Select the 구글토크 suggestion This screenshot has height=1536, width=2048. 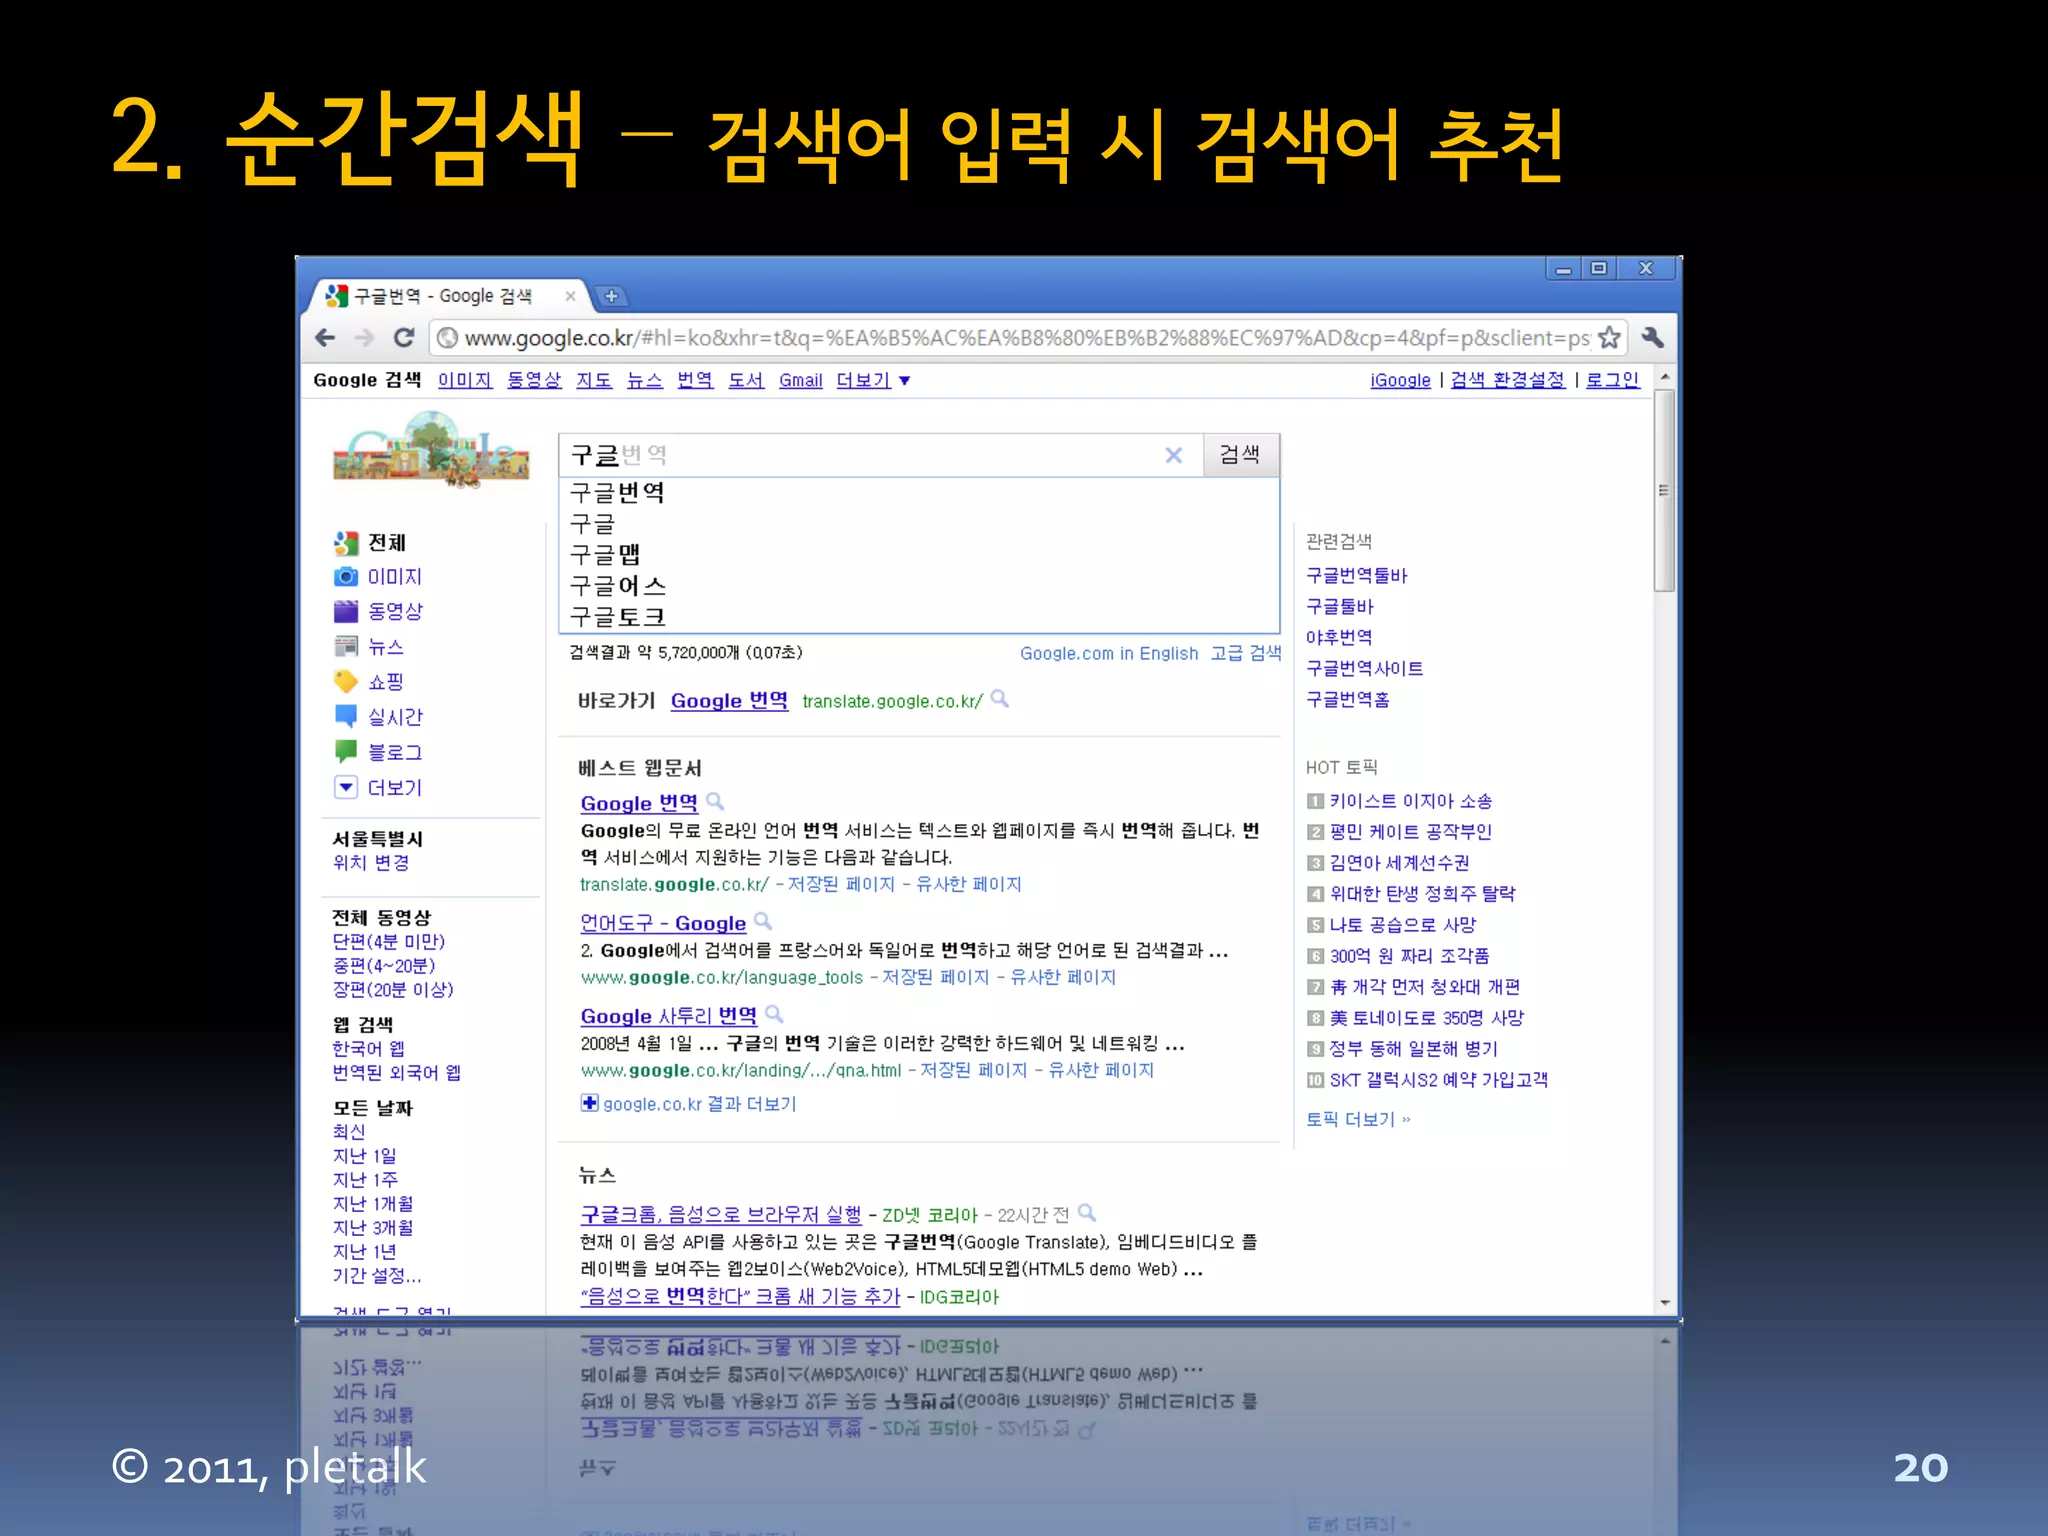(919, 617)
